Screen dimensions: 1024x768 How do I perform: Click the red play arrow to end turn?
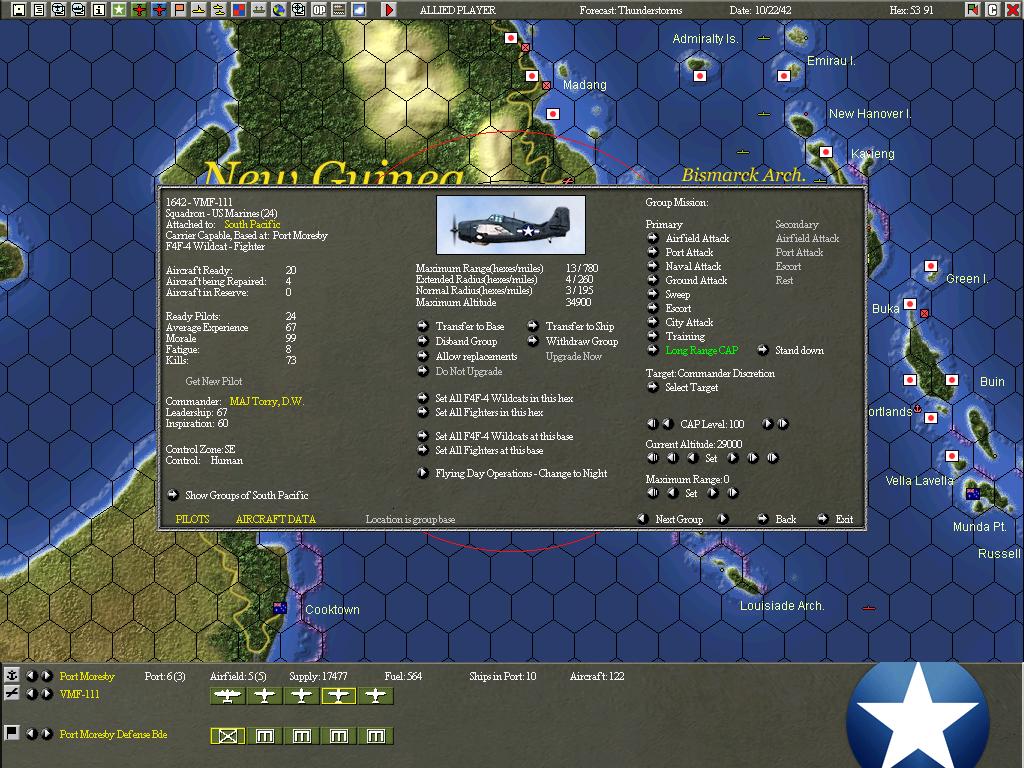click(x=389, y=9)
